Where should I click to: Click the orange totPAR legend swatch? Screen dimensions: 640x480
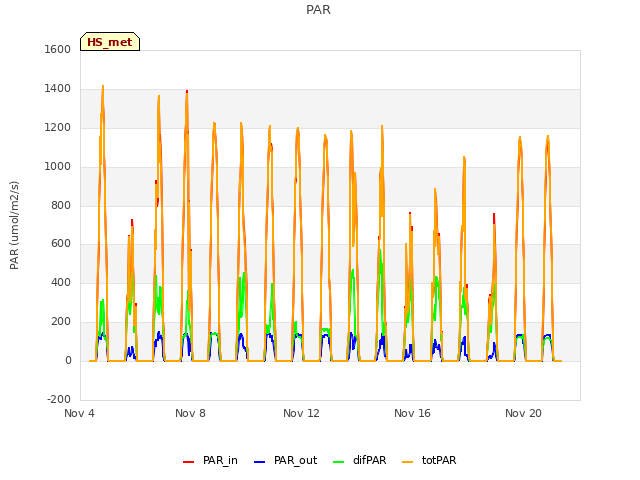tap(407, 462)
